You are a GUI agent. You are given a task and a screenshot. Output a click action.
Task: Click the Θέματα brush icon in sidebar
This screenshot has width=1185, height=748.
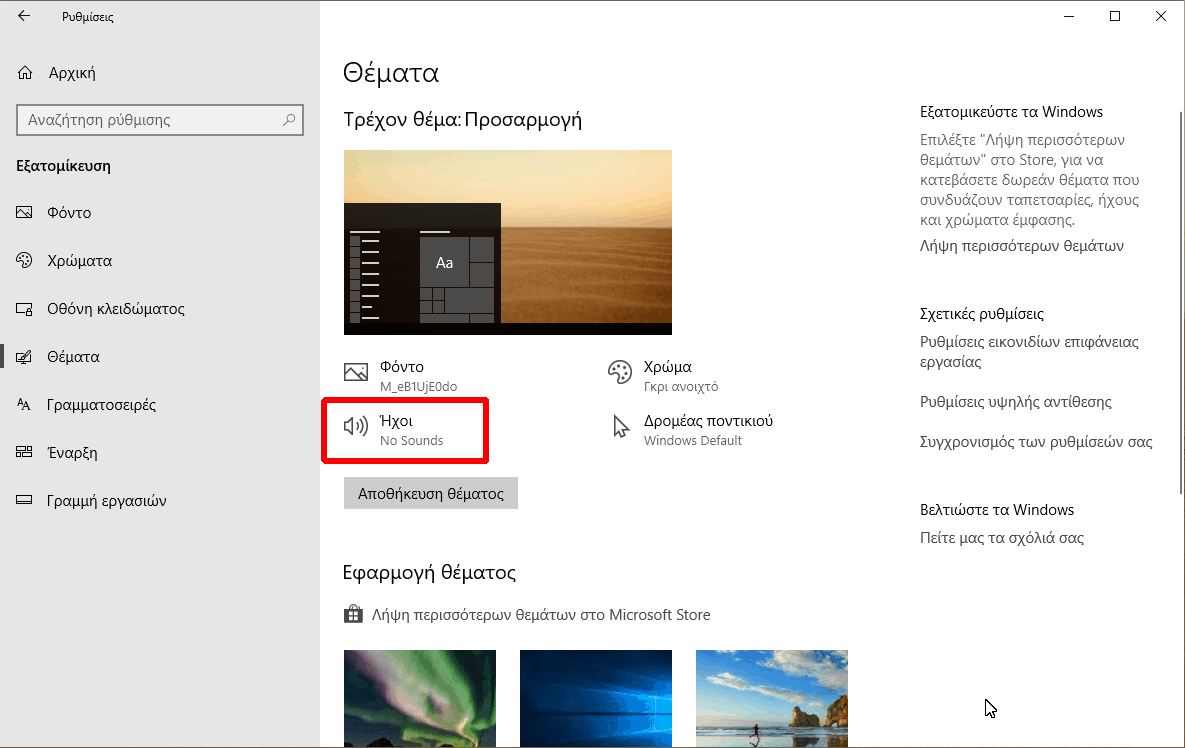pyautogui.click(x=24, y=357)
